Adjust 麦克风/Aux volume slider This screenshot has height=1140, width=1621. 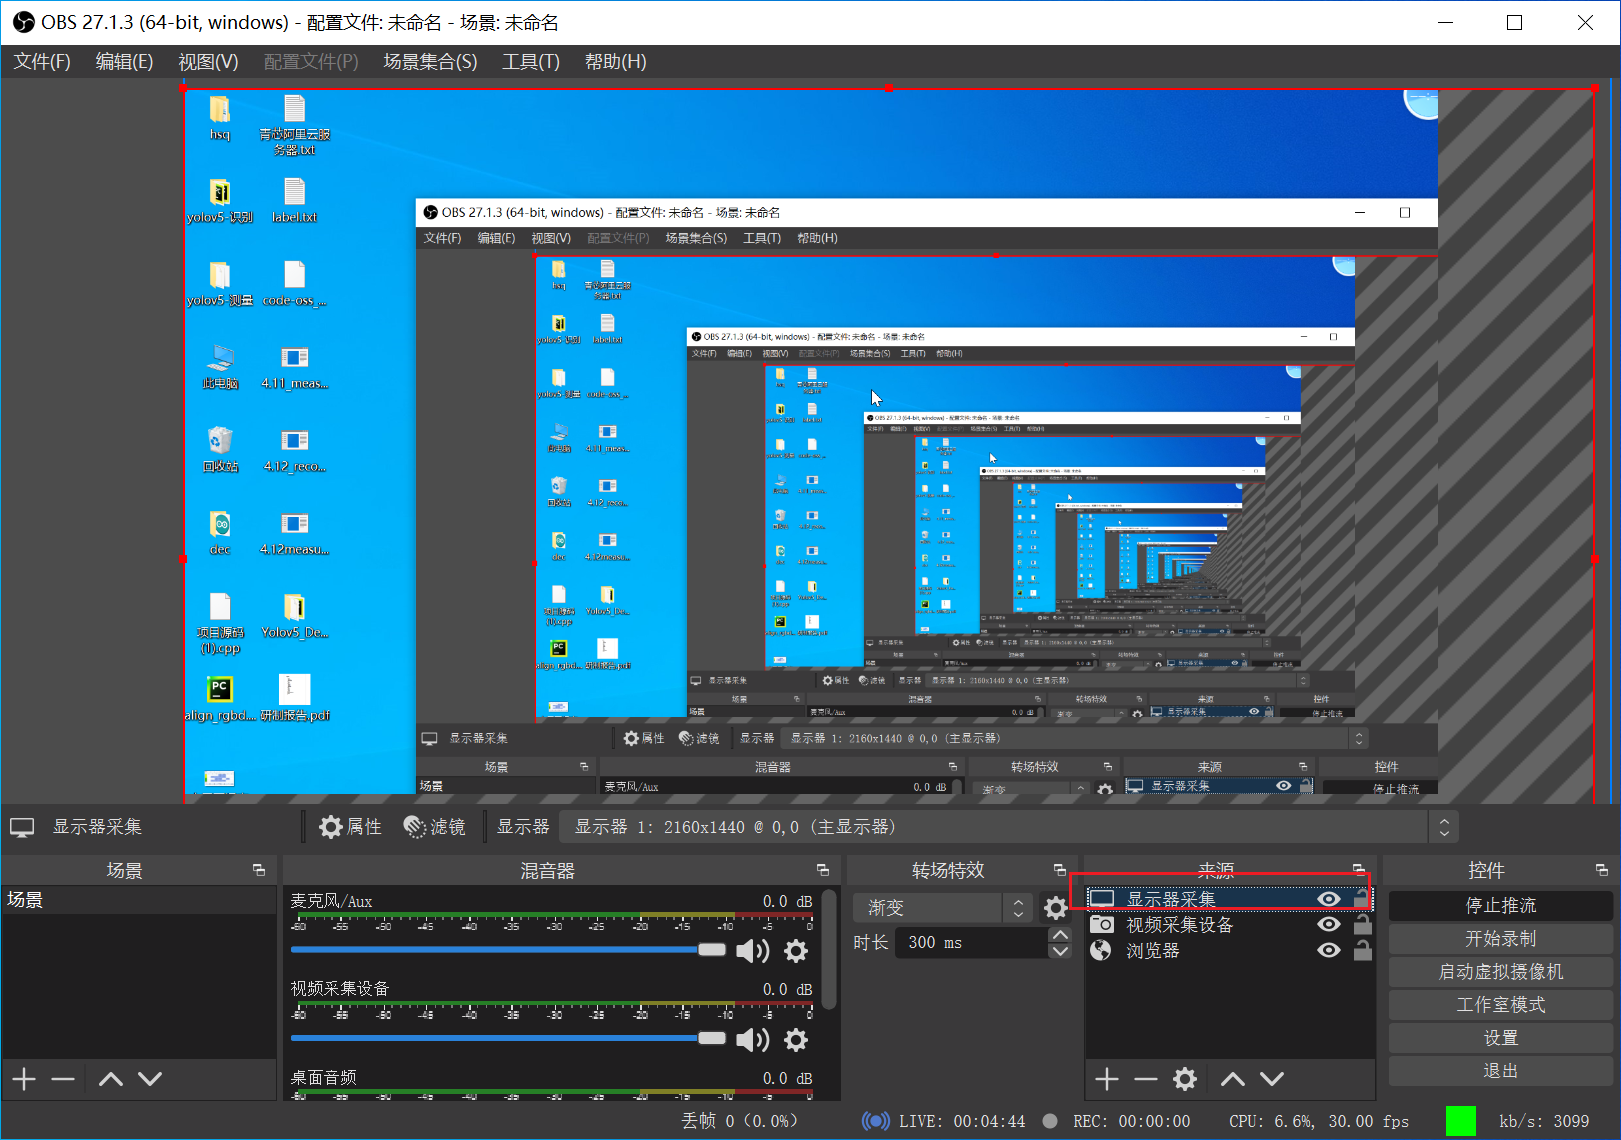[x=508, y=950]
